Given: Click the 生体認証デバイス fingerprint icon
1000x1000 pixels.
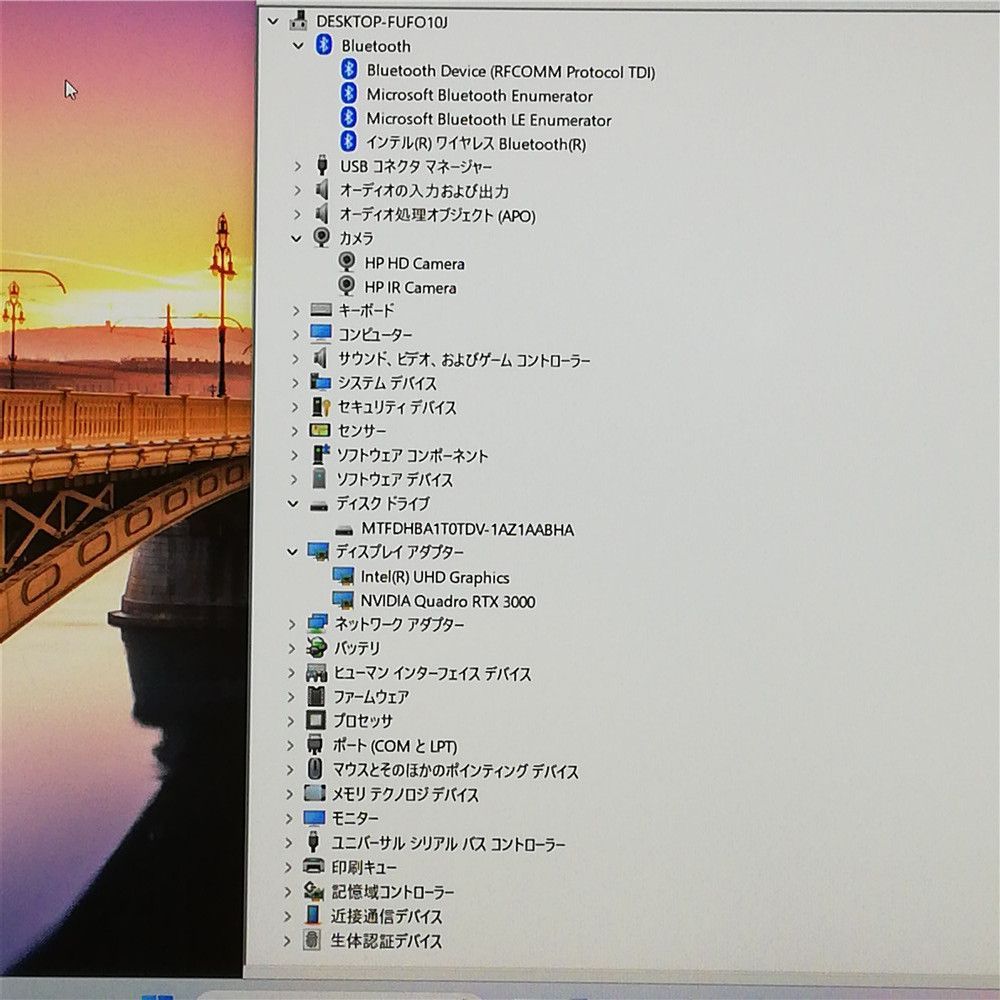Looking at the screenshot, I should 313,941.
